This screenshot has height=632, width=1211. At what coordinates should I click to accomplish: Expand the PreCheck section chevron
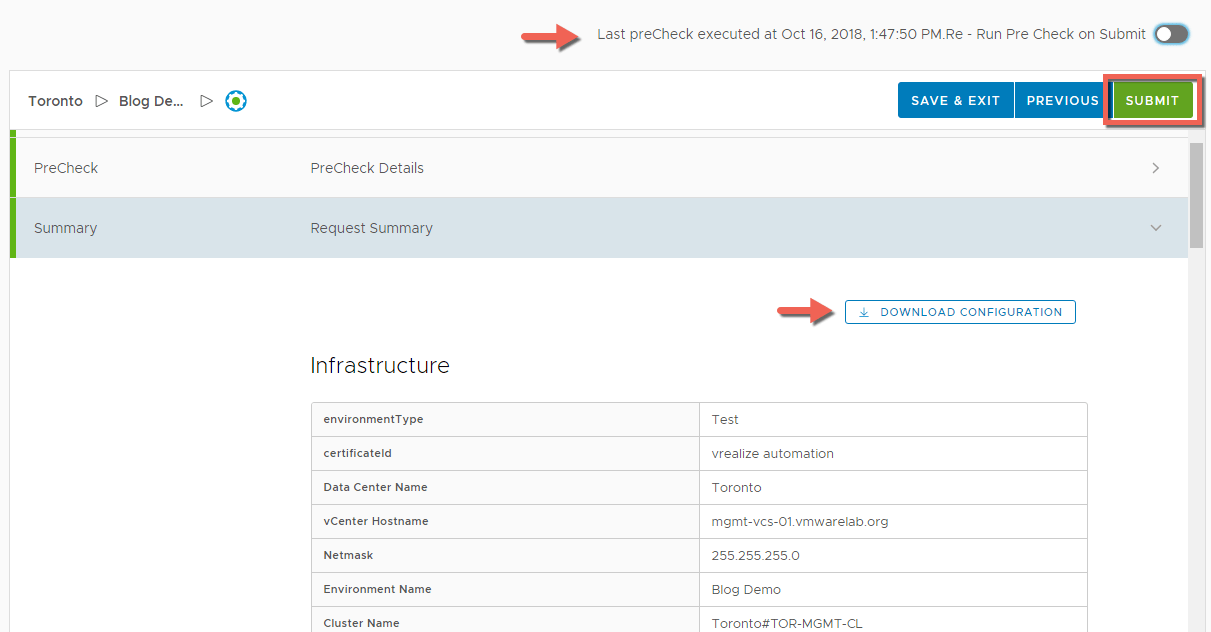coord(1155,168)
